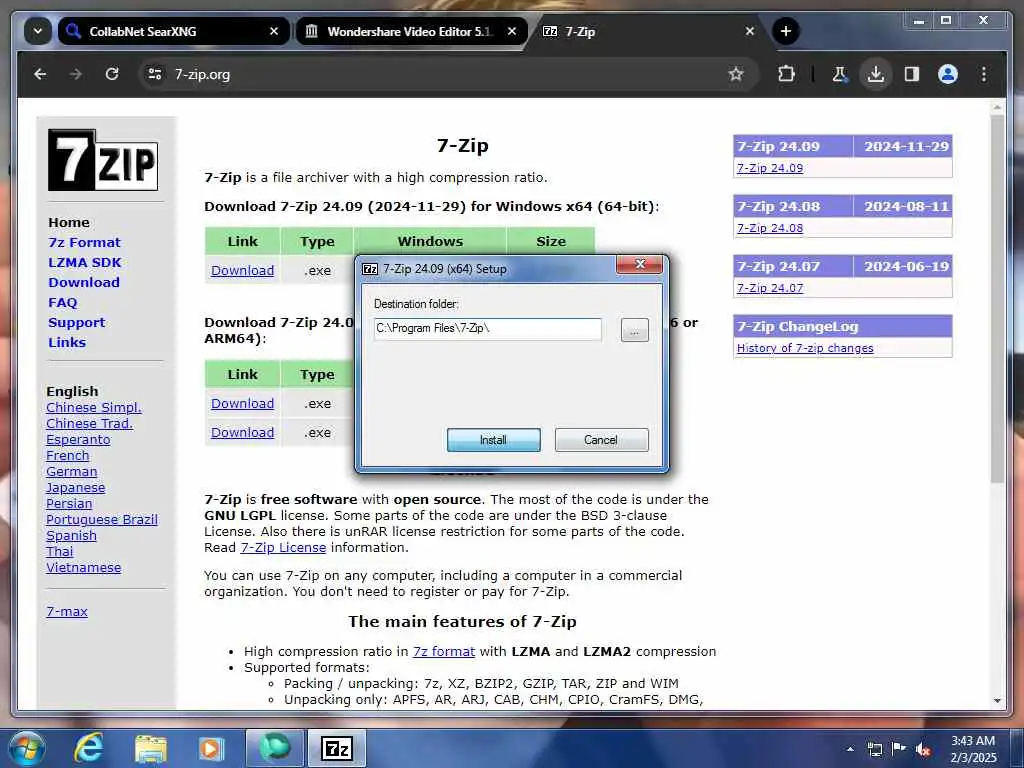The image size is (1024, 768).
Task: Open 7z Format sidebar link
Action: (x=84, y=243)
